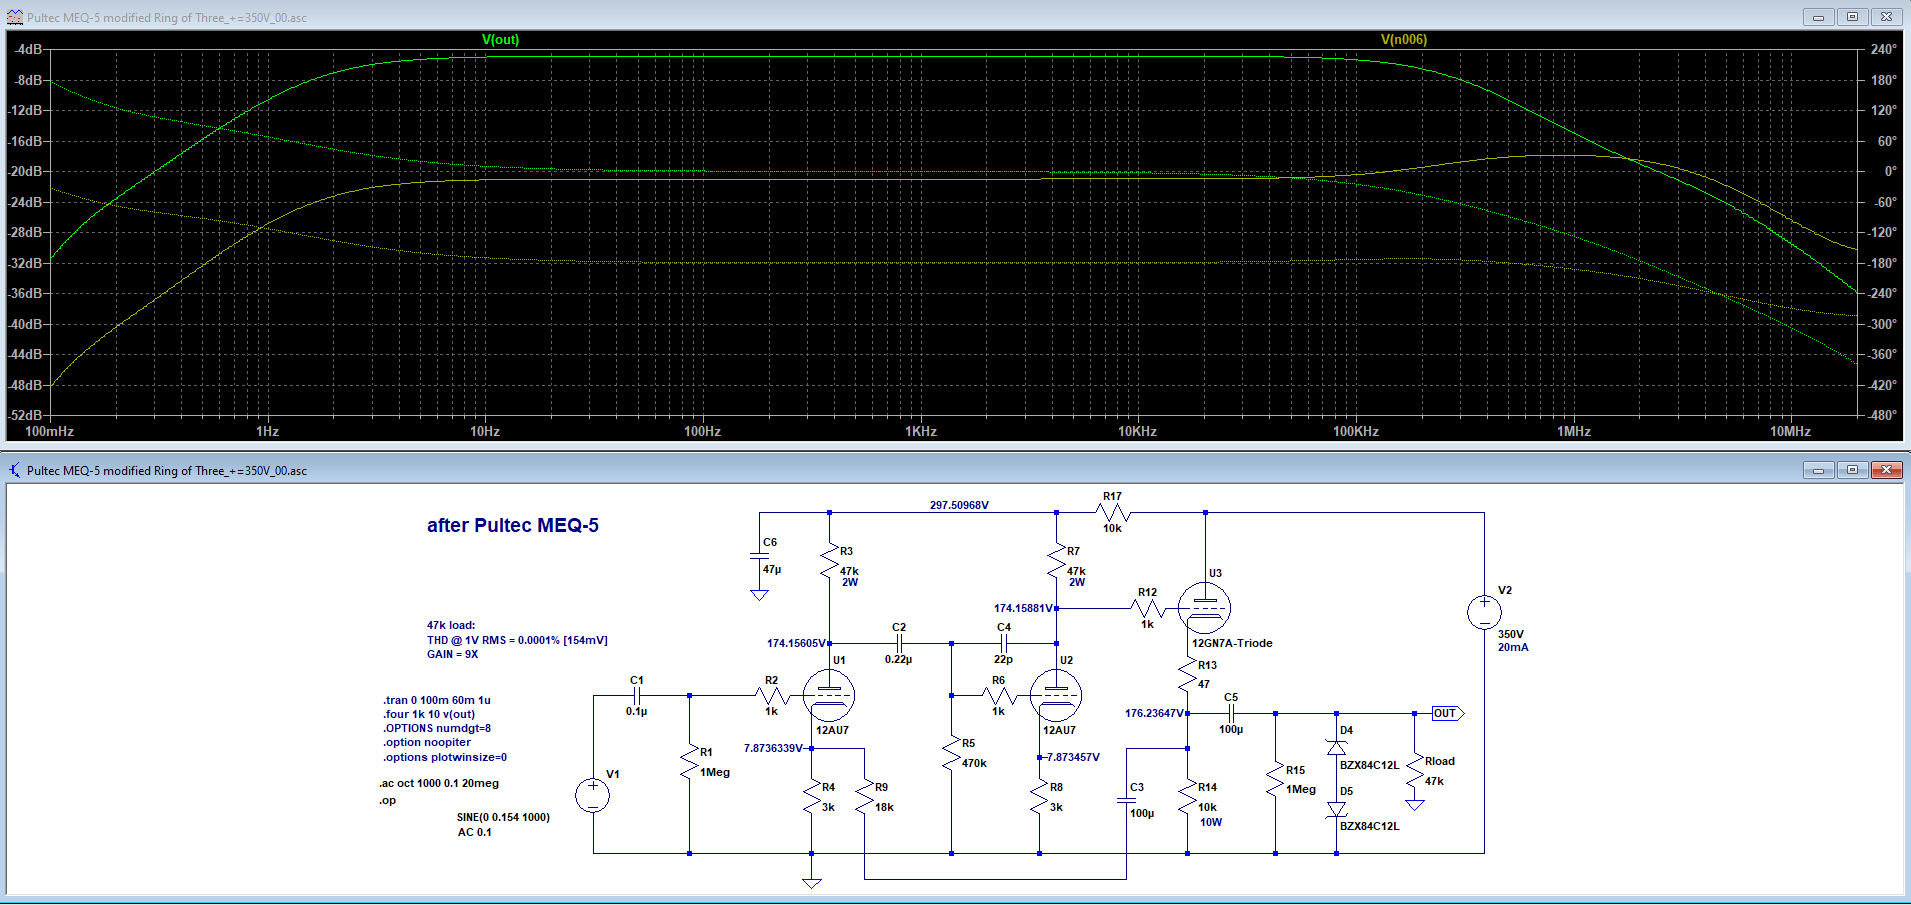Click the "BZX84C12L" value beside D4
The width and height of the screenshot is (1911, 905).
[1369, 765]
